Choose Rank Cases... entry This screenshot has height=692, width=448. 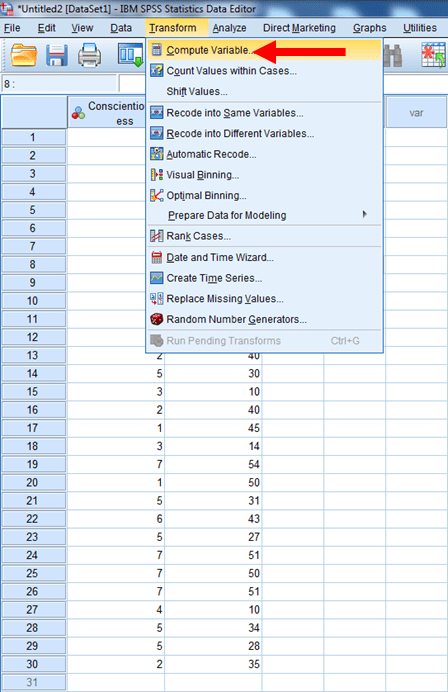pos(264,236)
